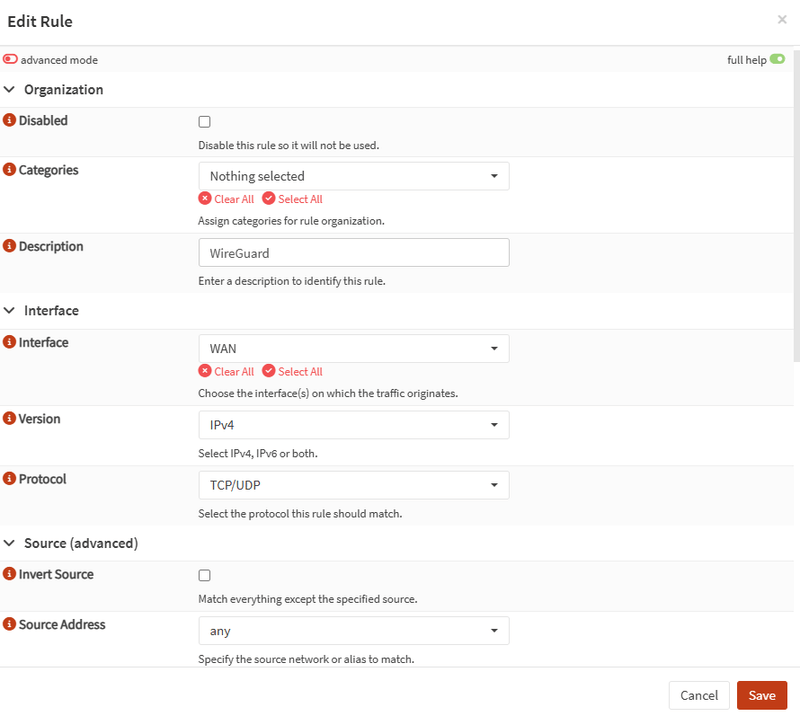The image size is (800, 716).
Task: Click the info icon beside Disabled
Action: tap(9, 120)
